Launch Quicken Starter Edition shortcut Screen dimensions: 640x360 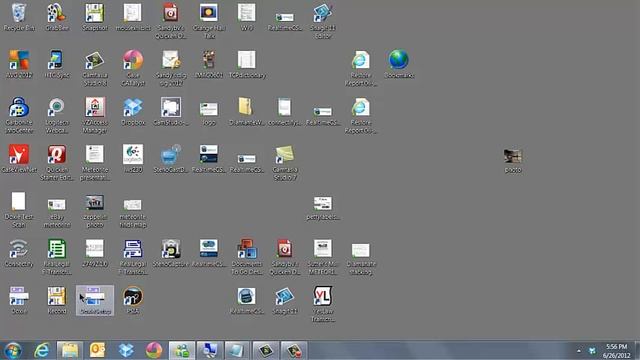click(x=57, y=162)
